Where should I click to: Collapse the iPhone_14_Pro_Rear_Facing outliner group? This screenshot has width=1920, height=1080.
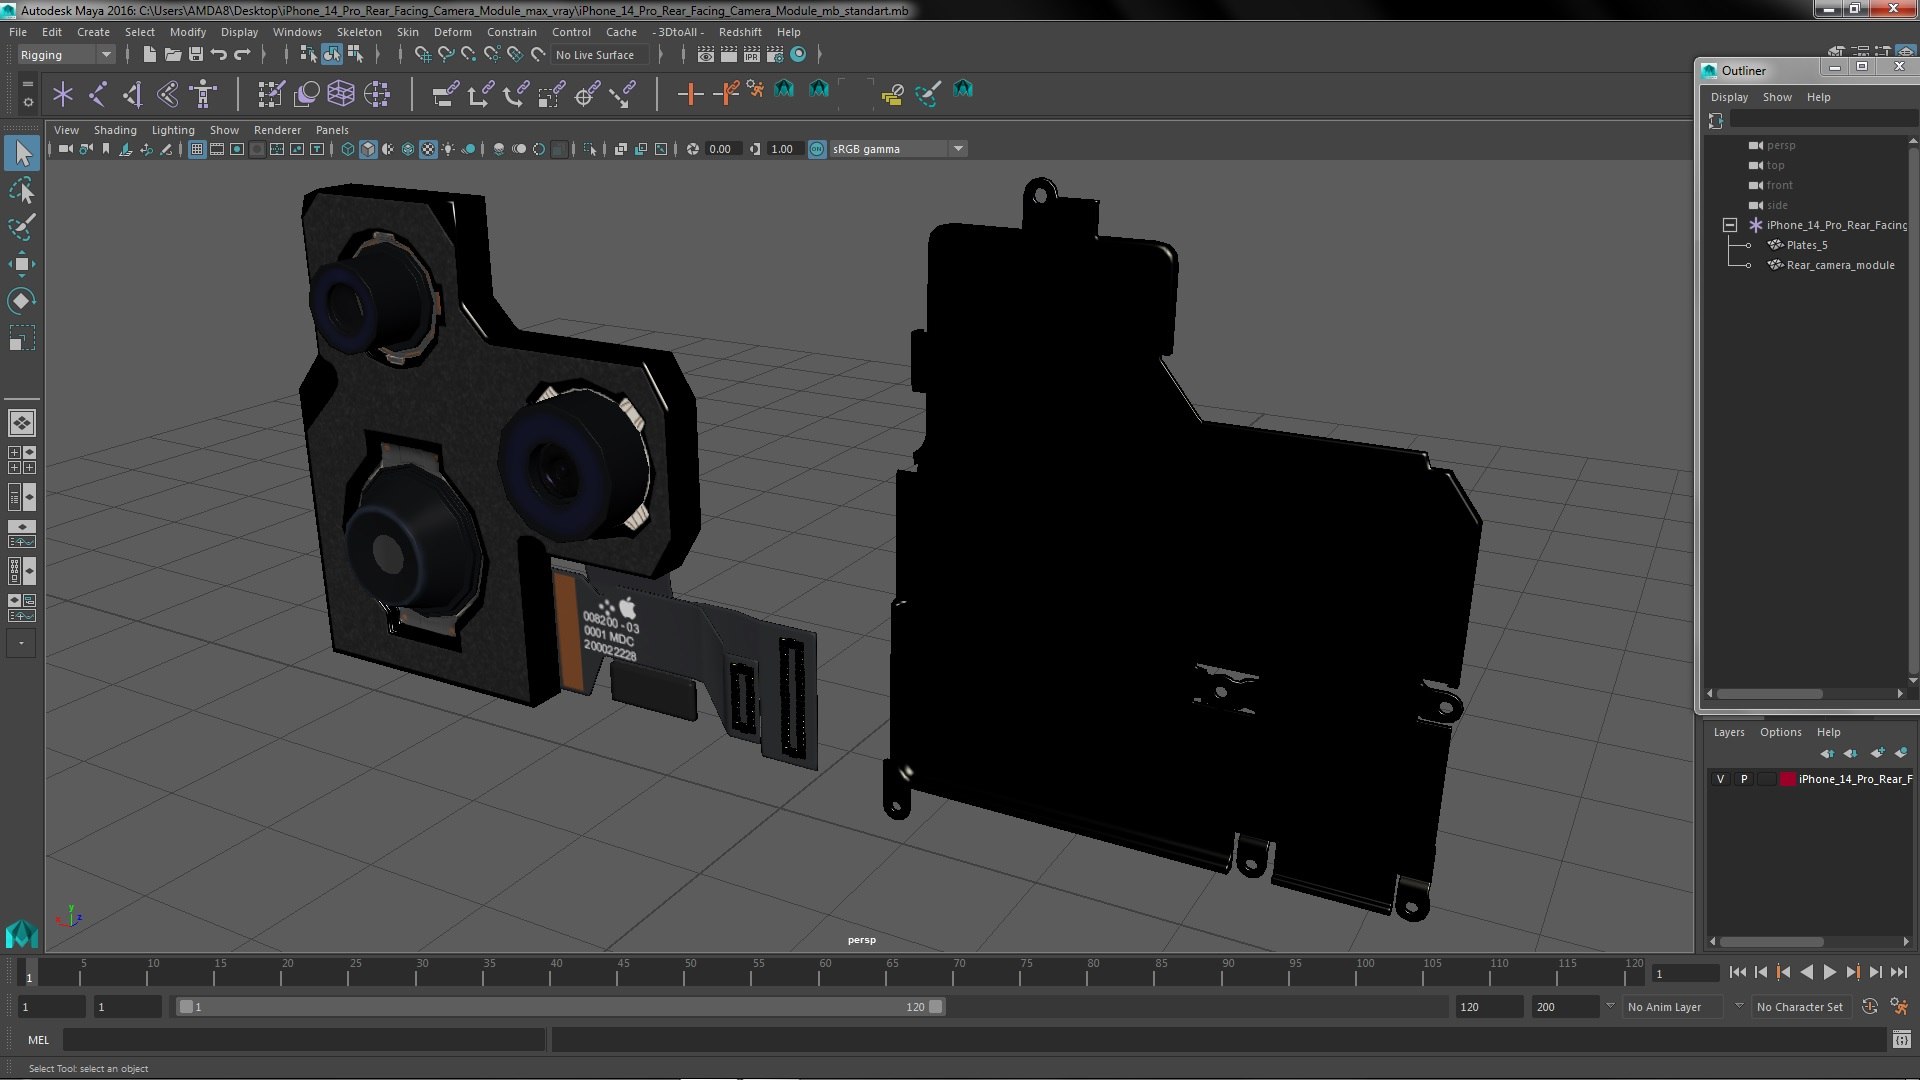(1729, 225)
